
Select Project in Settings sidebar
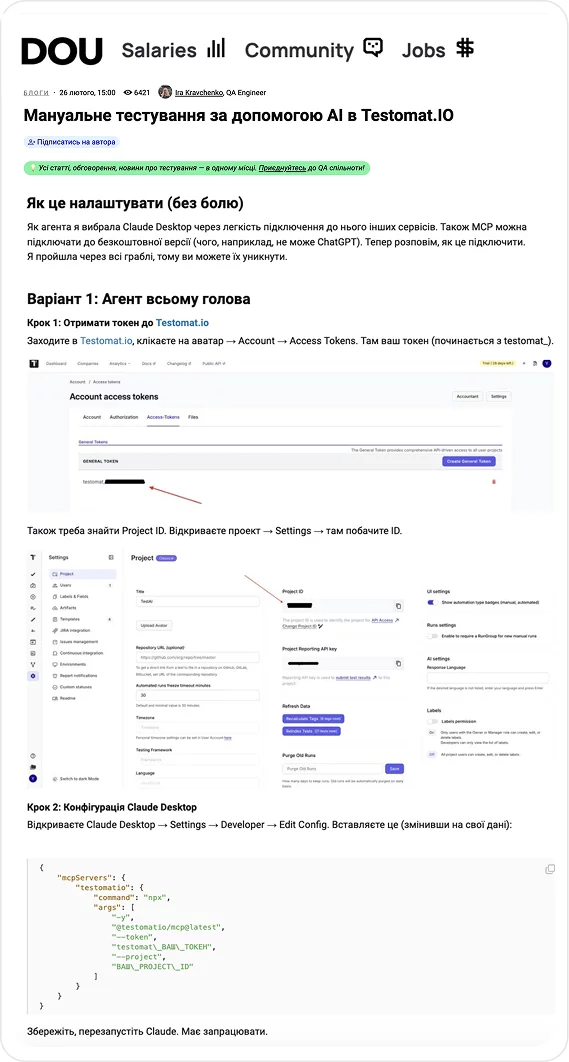pyautogui.click(x=83, y=574)
